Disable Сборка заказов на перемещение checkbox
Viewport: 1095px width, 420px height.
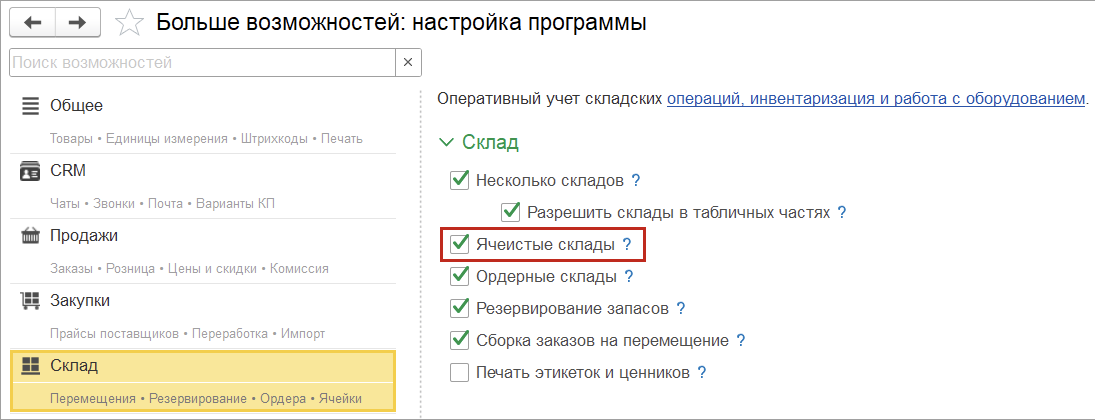[460, 340]
